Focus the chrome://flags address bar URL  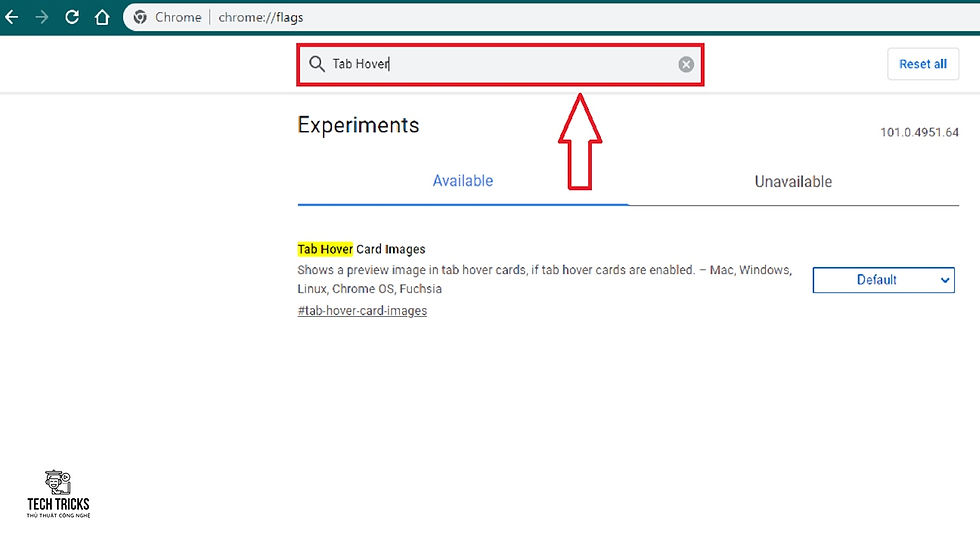[x=261, y=17]
